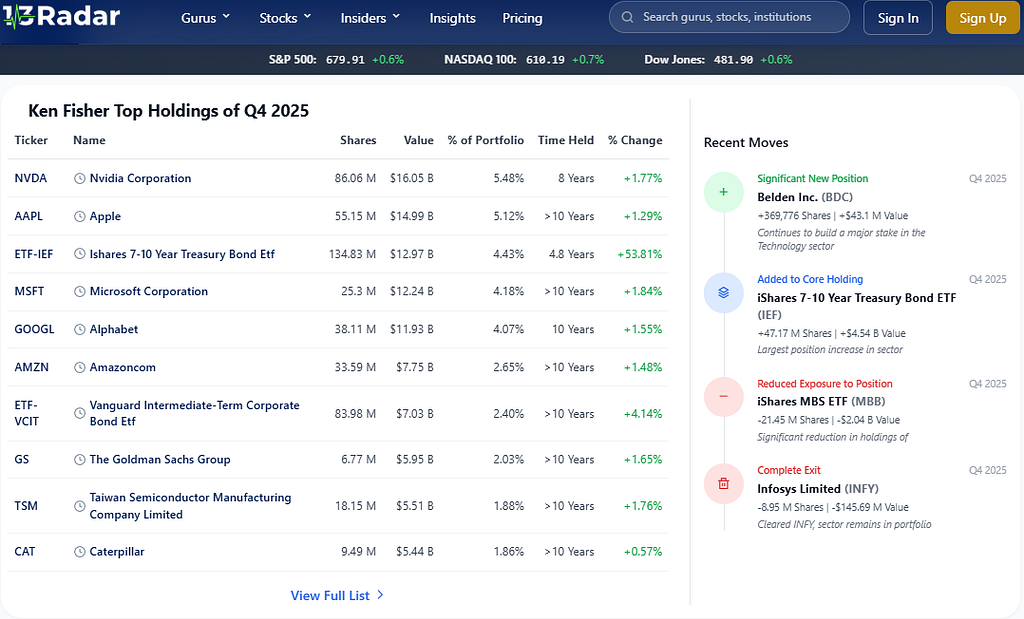Open the AAPL ticker link

[x=29, y=216]
